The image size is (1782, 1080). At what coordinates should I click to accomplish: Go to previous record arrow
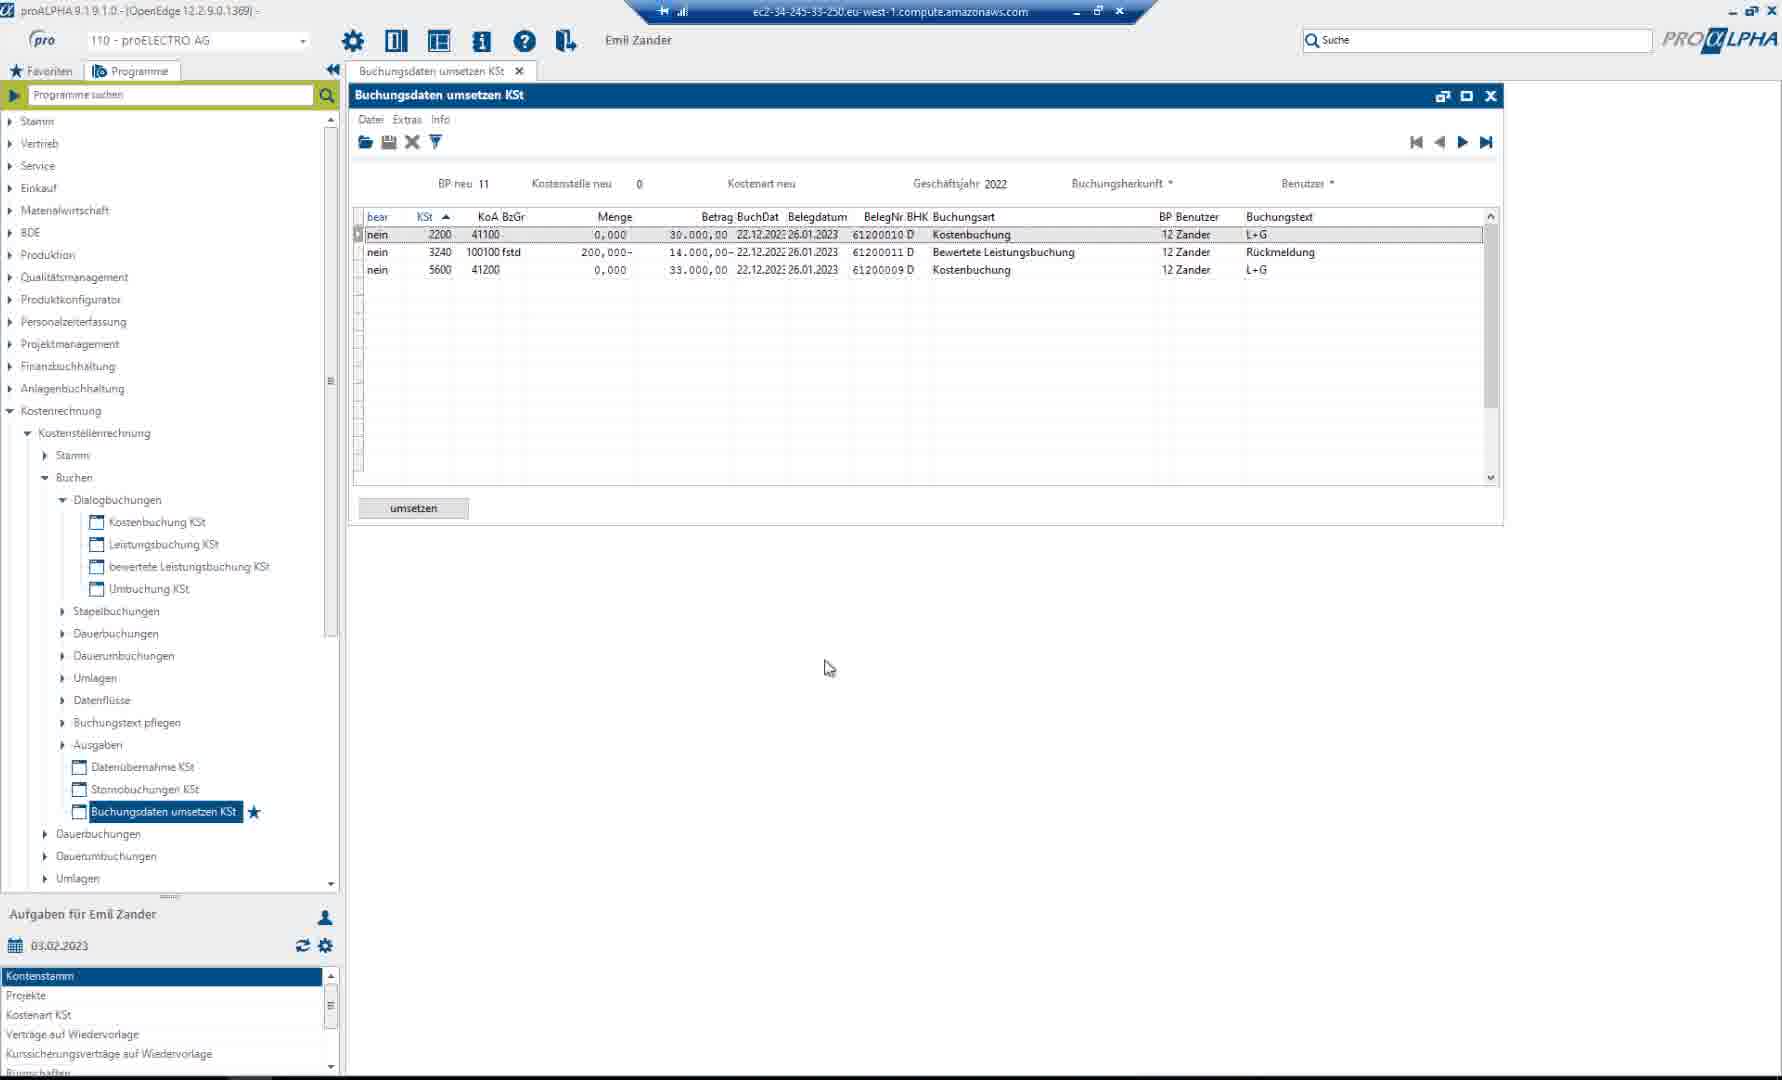[x=1439, y=142]
